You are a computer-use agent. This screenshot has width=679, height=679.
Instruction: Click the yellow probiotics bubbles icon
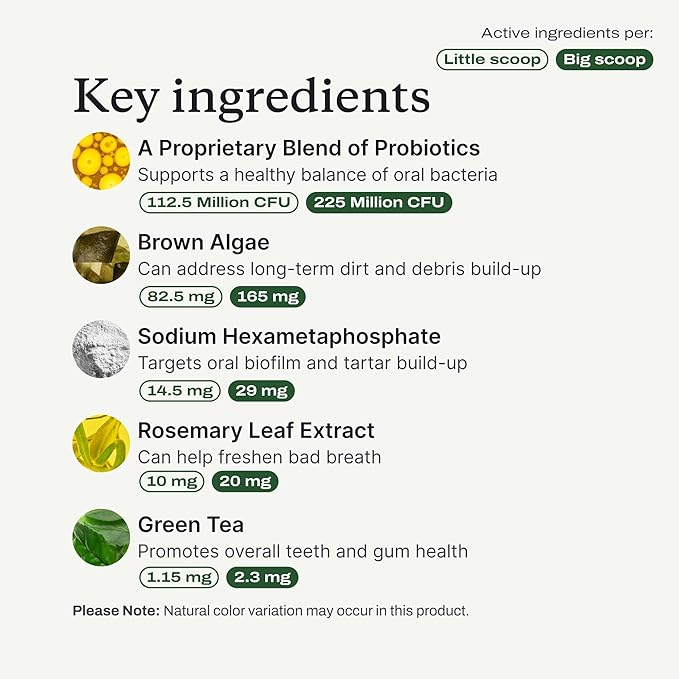[101, 161]
